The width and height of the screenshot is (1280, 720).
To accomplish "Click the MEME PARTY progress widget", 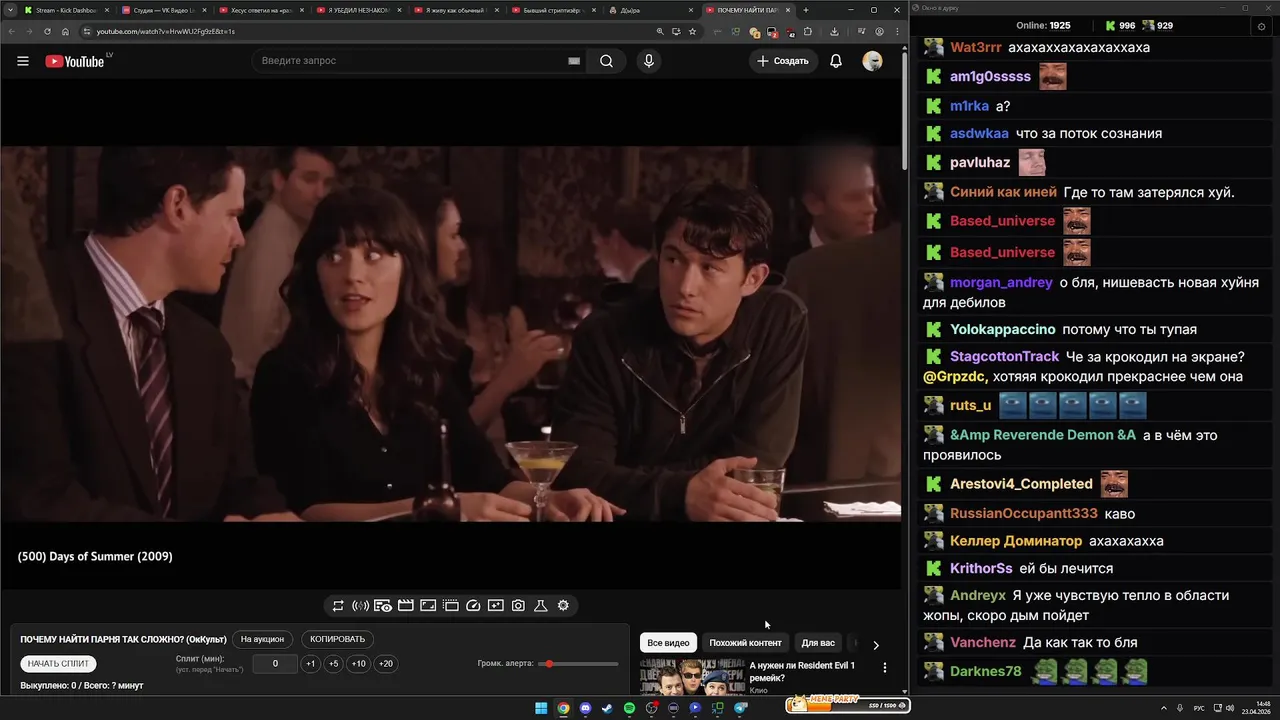I will [848, 705].
